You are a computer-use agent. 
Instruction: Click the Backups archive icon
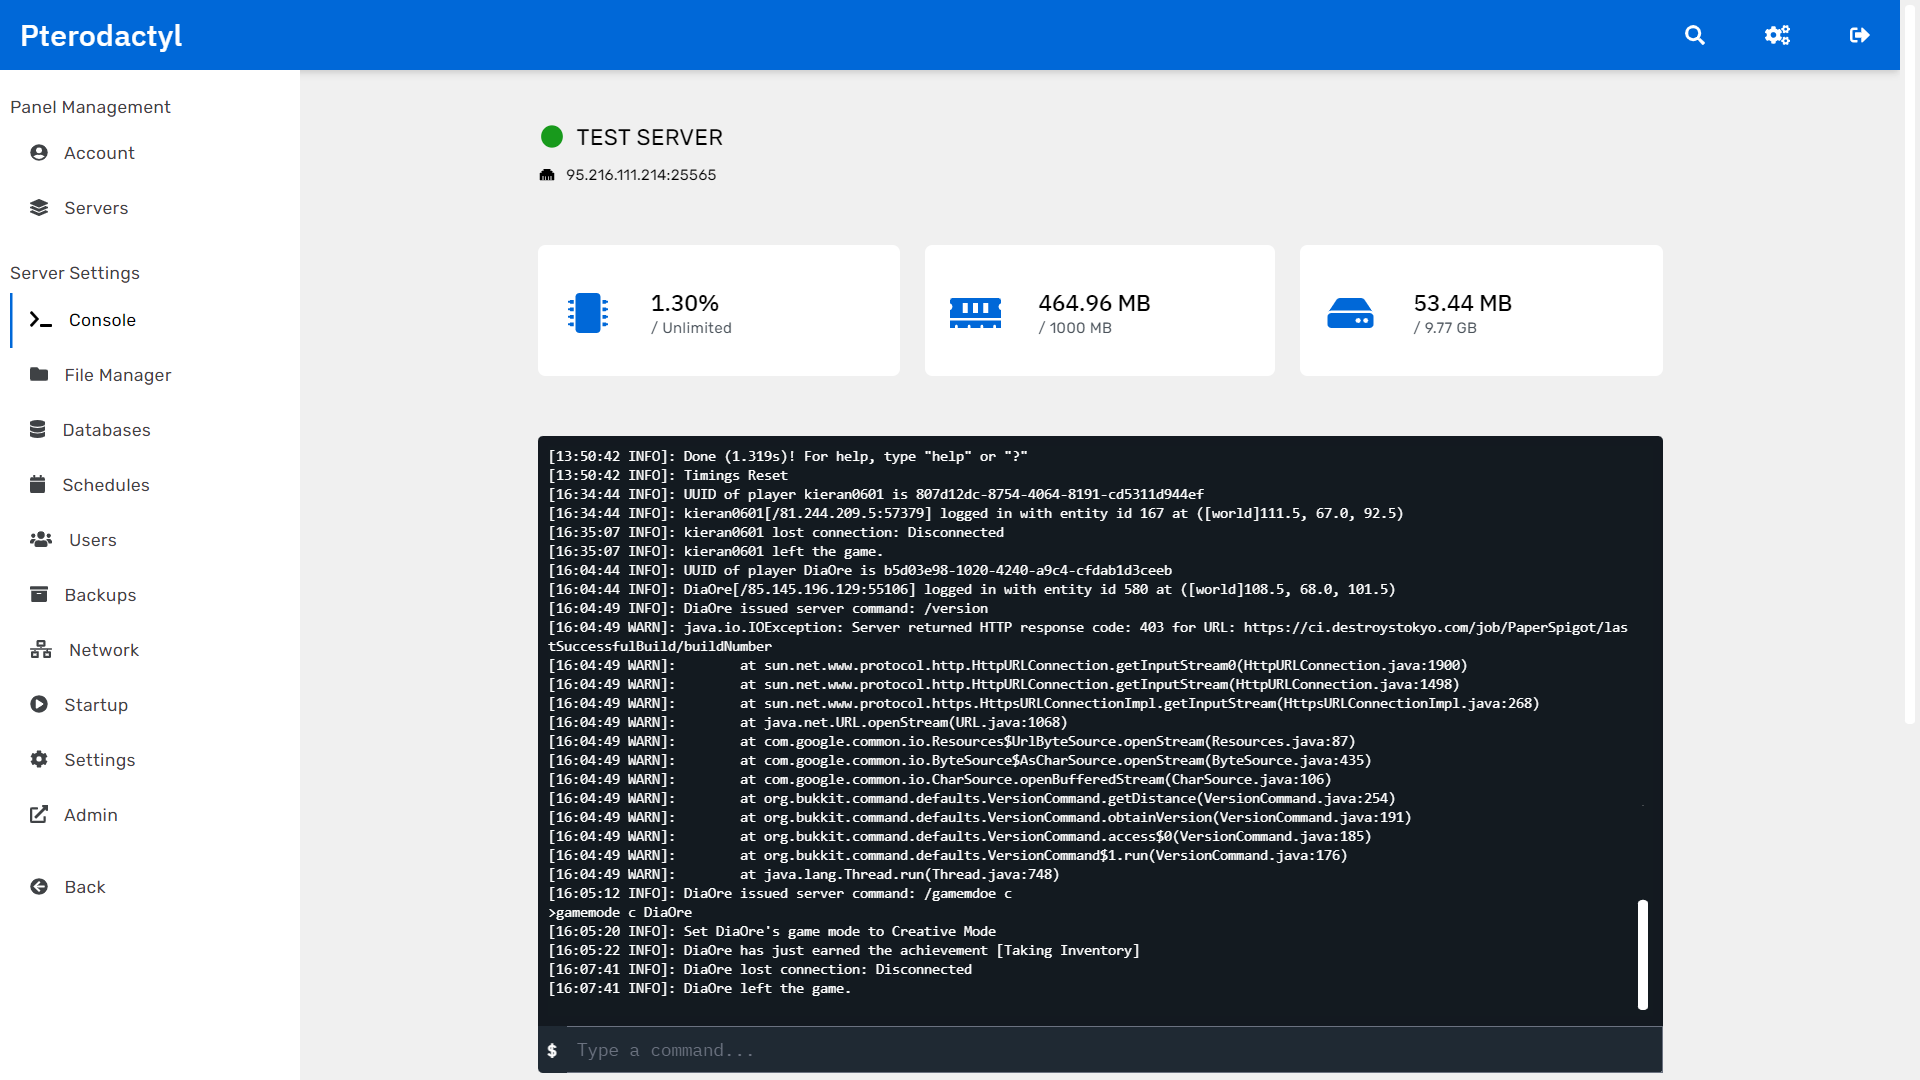click(39, 595)
